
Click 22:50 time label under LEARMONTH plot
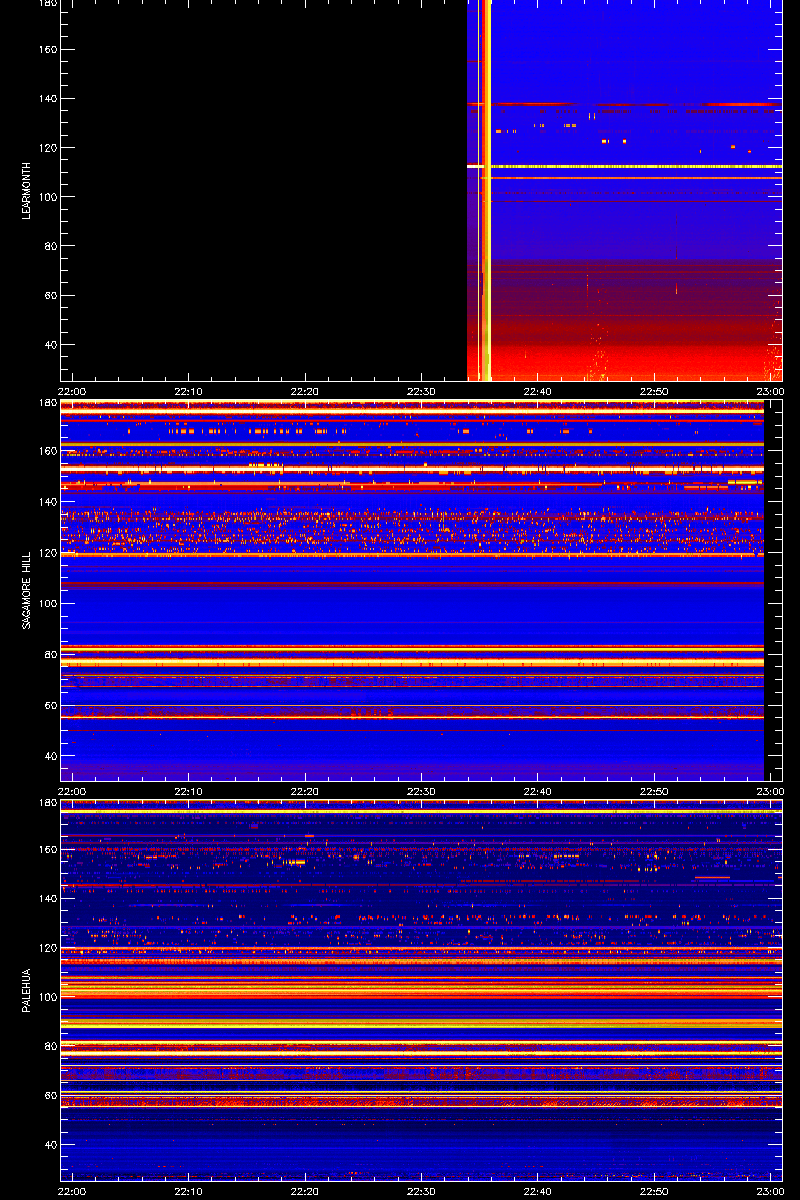click(653, 392)
